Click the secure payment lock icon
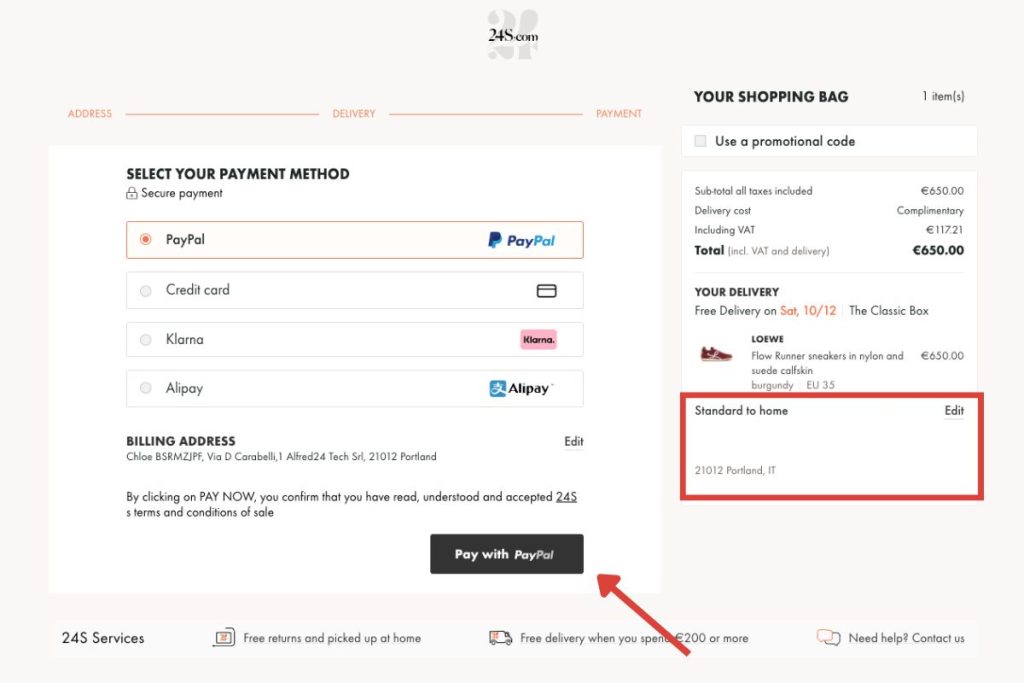 coord(132,194)
